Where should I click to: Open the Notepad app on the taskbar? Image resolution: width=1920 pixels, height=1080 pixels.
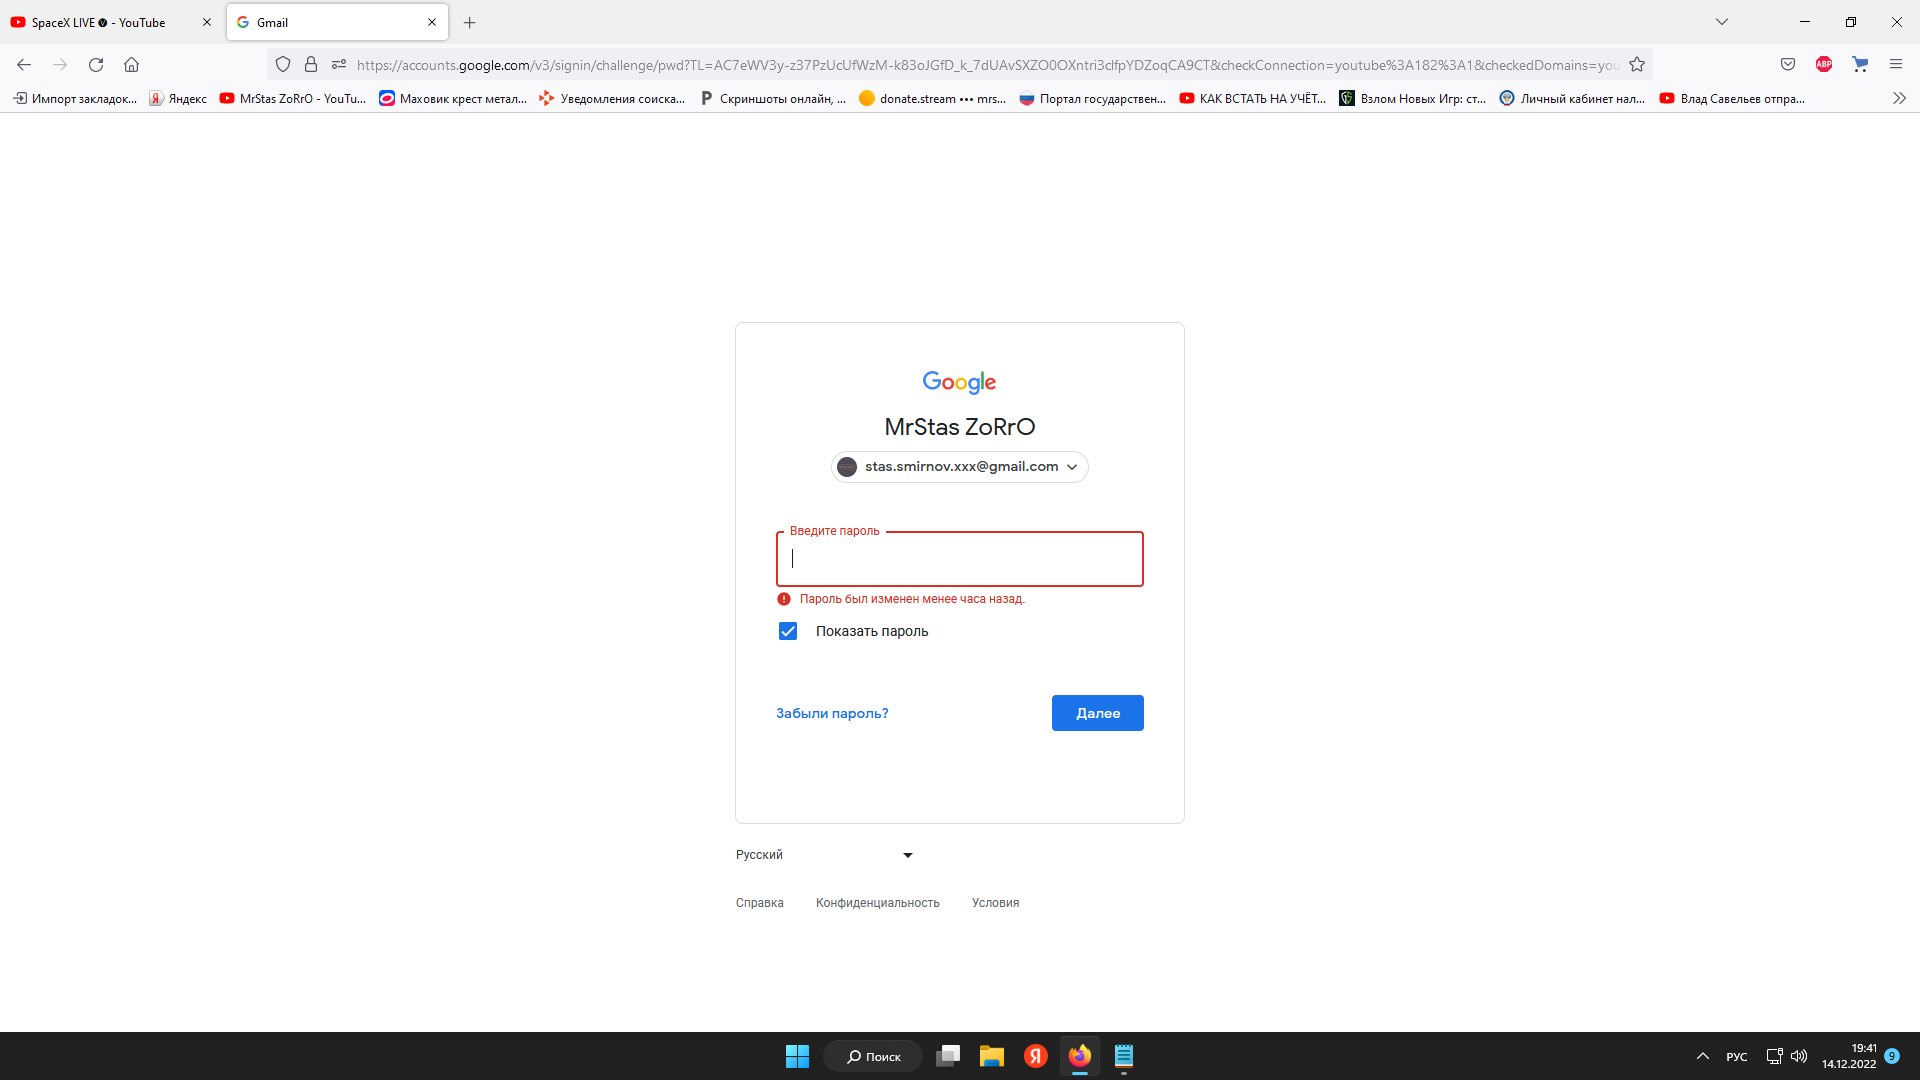[x=1124, y=1056]
